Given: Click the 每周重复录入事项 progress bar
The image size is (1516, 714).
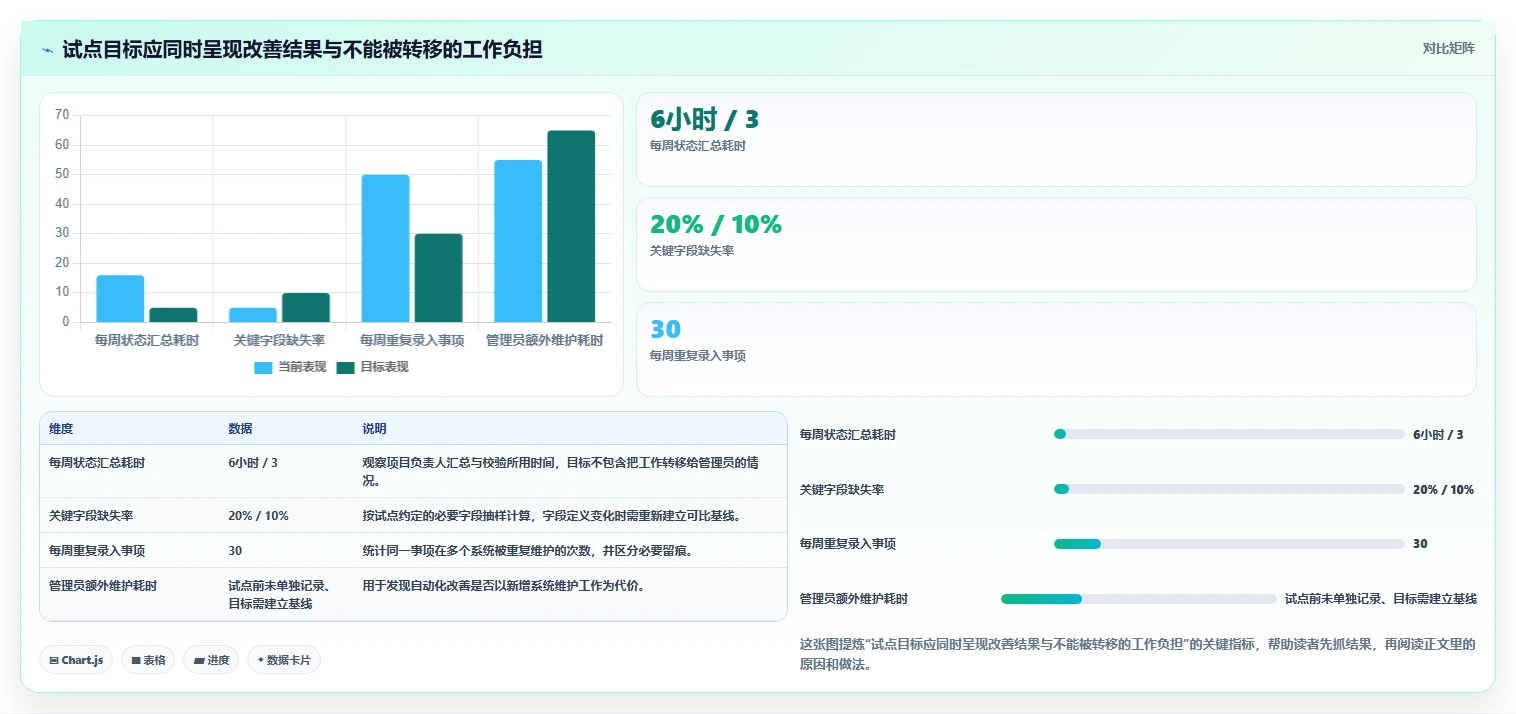Looking at the screenshot, I should 1229,544.
